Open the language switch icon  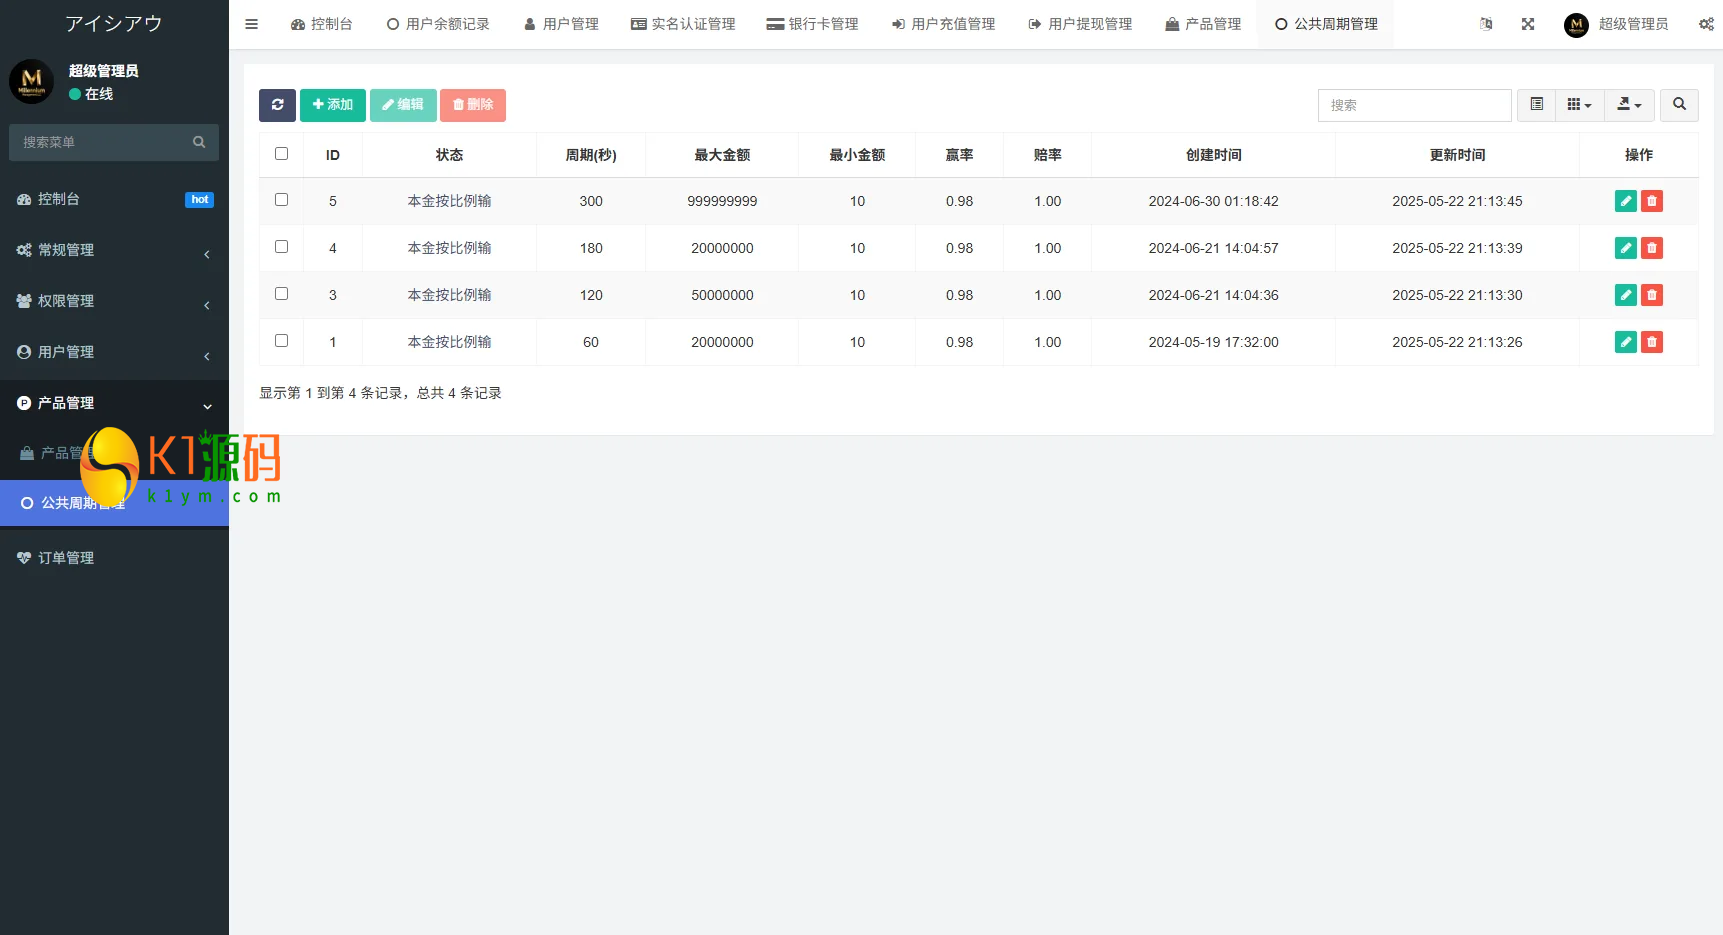pyautogui.click(x=1486, y=24)
